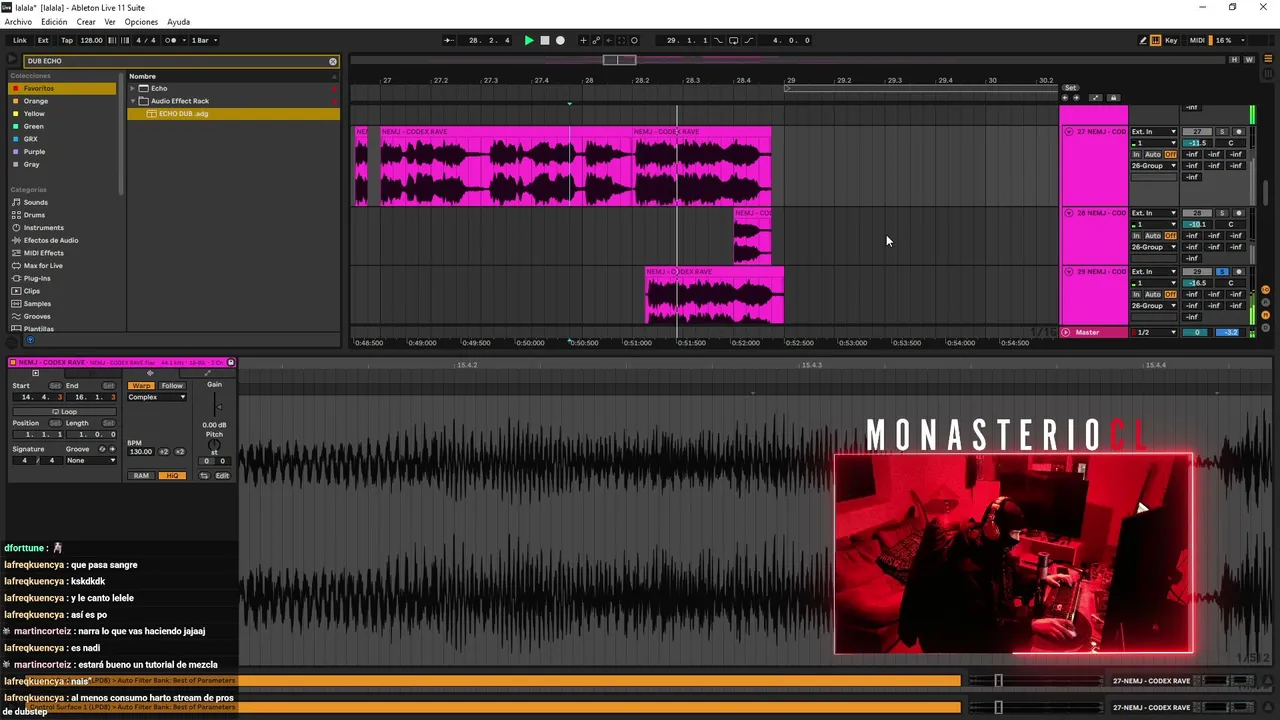Toggle the clip Loop button
The image size is (1280, 720).
[64, 412]
